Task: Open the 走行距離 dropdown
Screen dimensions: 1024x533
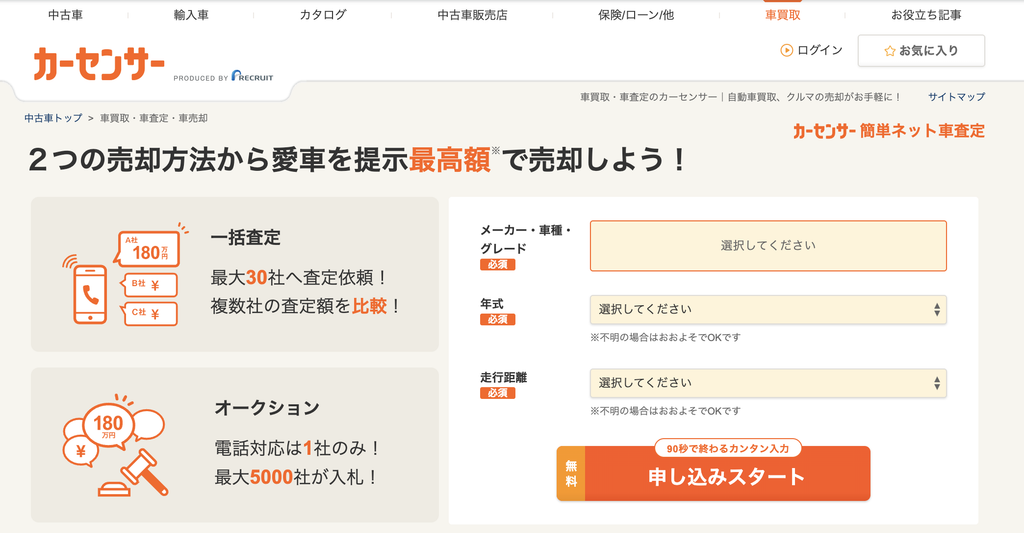Action: 768,383
